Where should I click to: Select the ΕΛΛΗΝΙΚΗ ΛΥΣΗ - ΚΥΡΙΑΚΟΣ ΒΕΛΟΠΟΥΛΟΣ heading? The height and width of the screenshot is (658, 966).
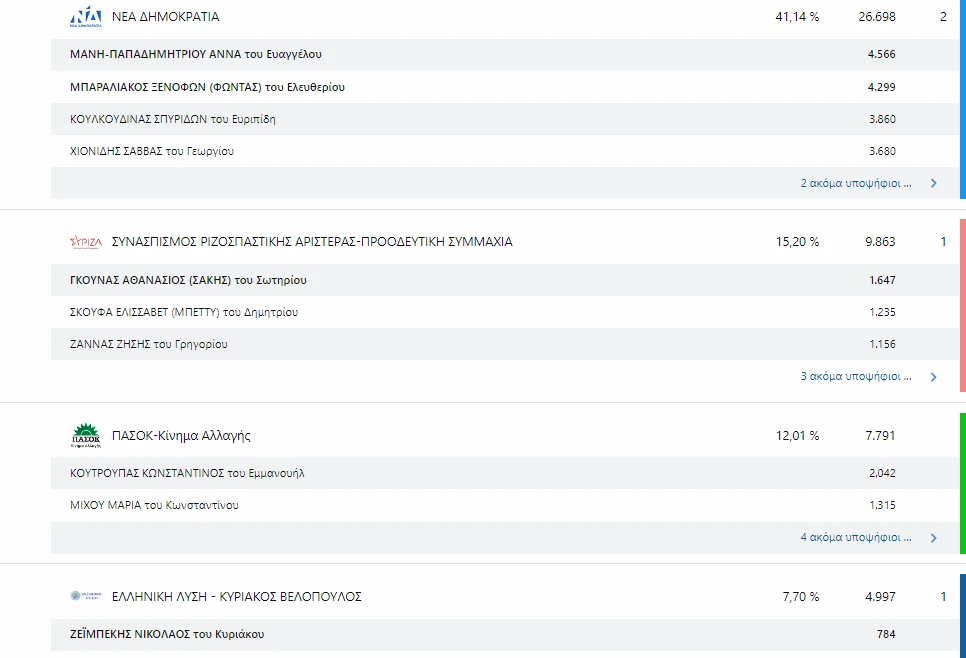(x=236, y=597)
